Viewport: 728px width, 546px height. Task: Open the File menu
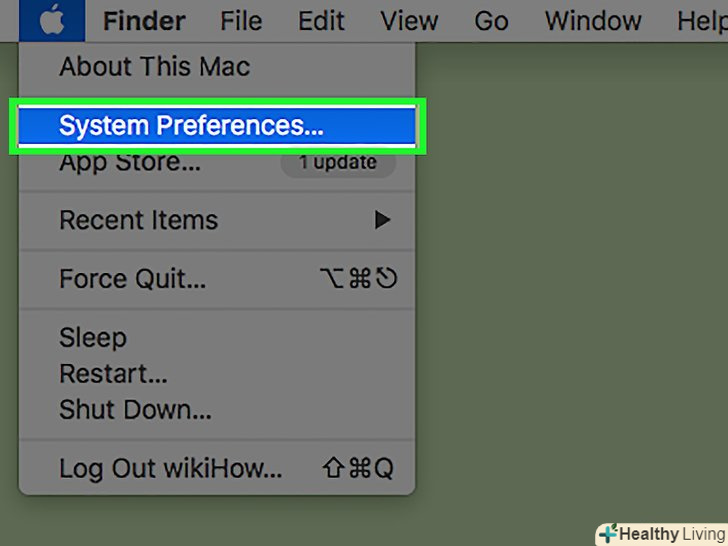tap(241, 21)
